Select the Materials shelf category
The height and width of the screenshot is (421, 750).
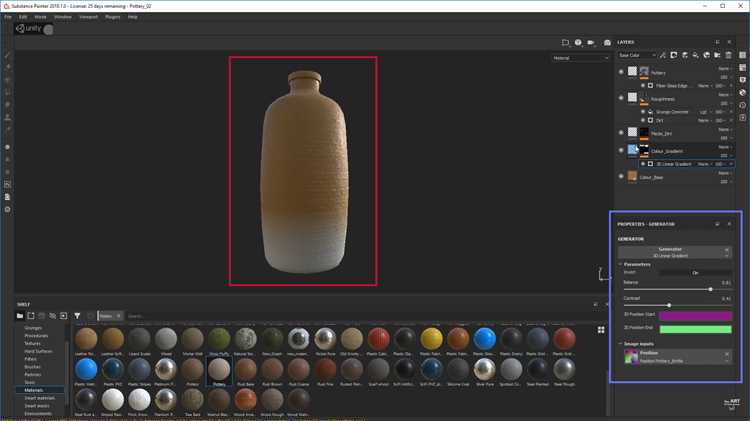click(33, 390)
